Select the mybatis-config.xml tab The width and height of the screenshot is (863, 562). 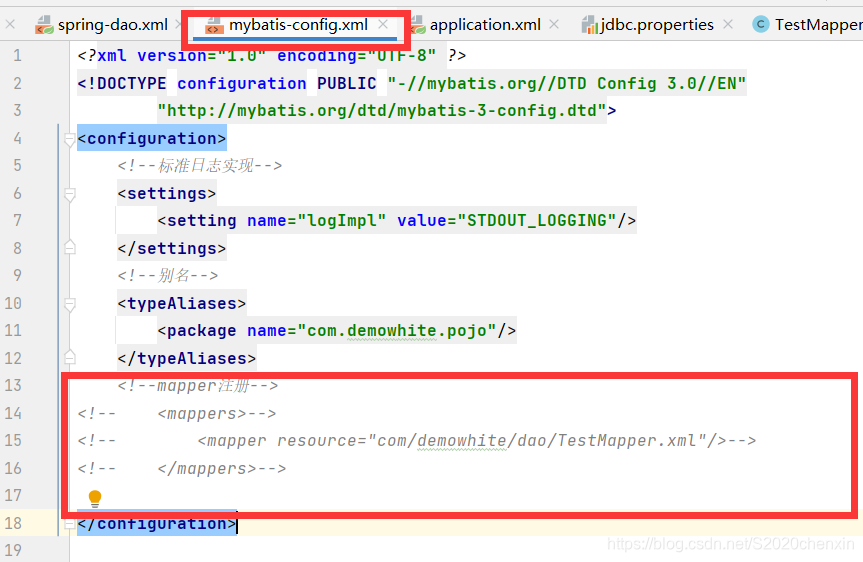coord(298,25)
